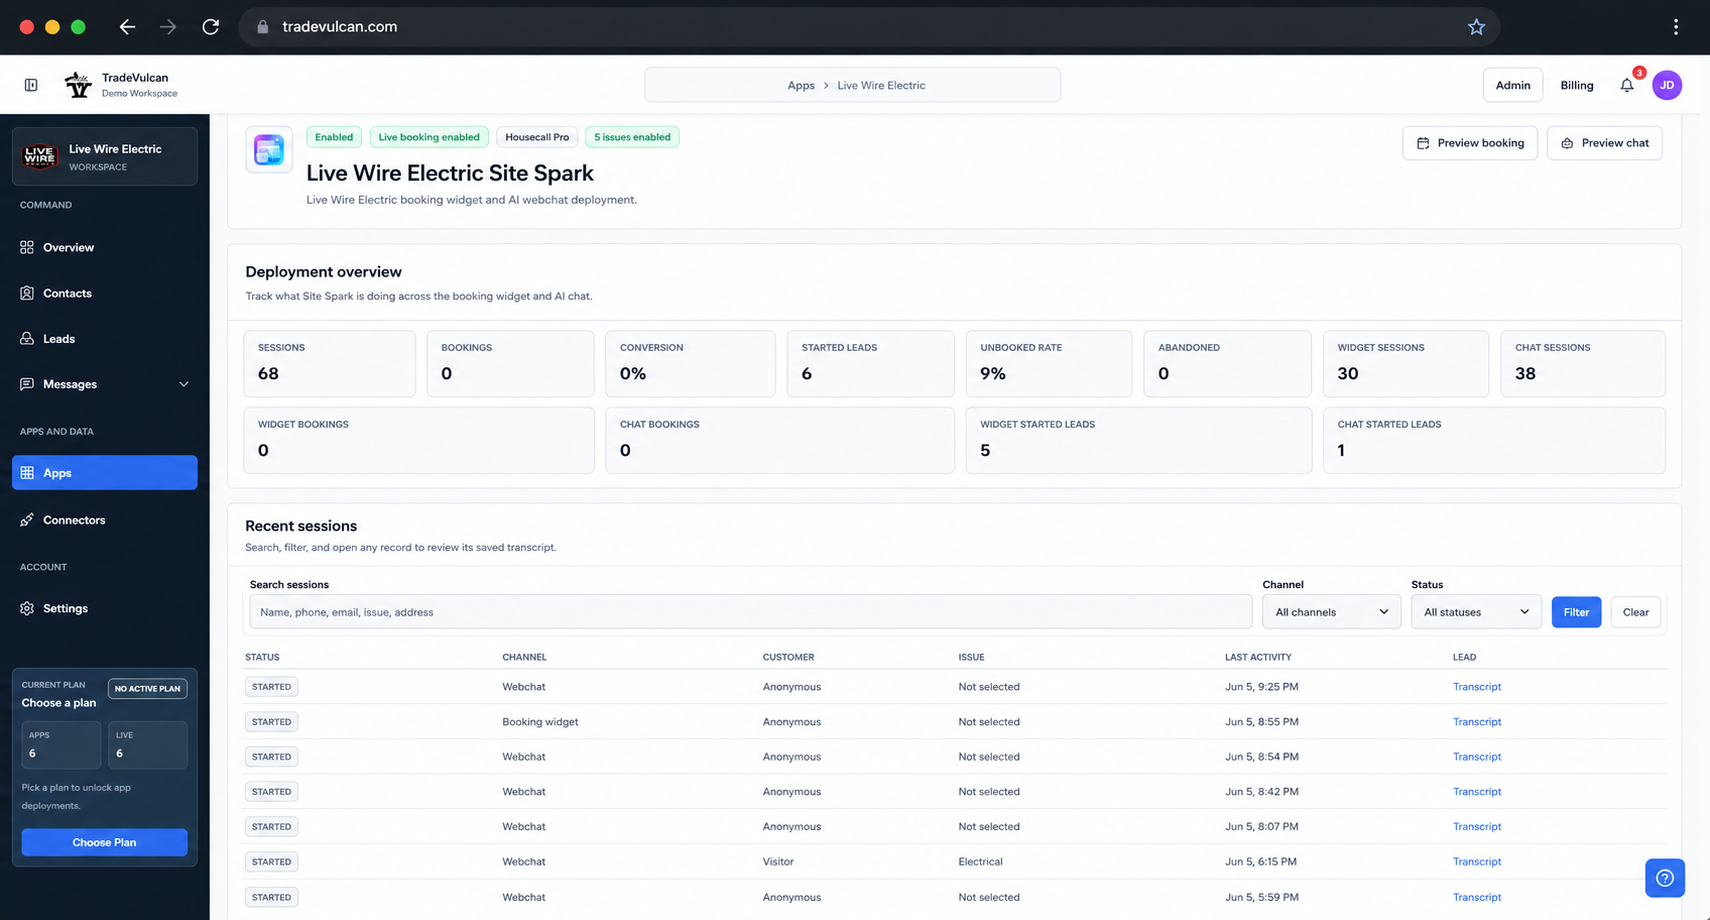Screen dimensions: 1710x920
Task: Select the Apps sidebar item
Action: (x=104, y=473)
